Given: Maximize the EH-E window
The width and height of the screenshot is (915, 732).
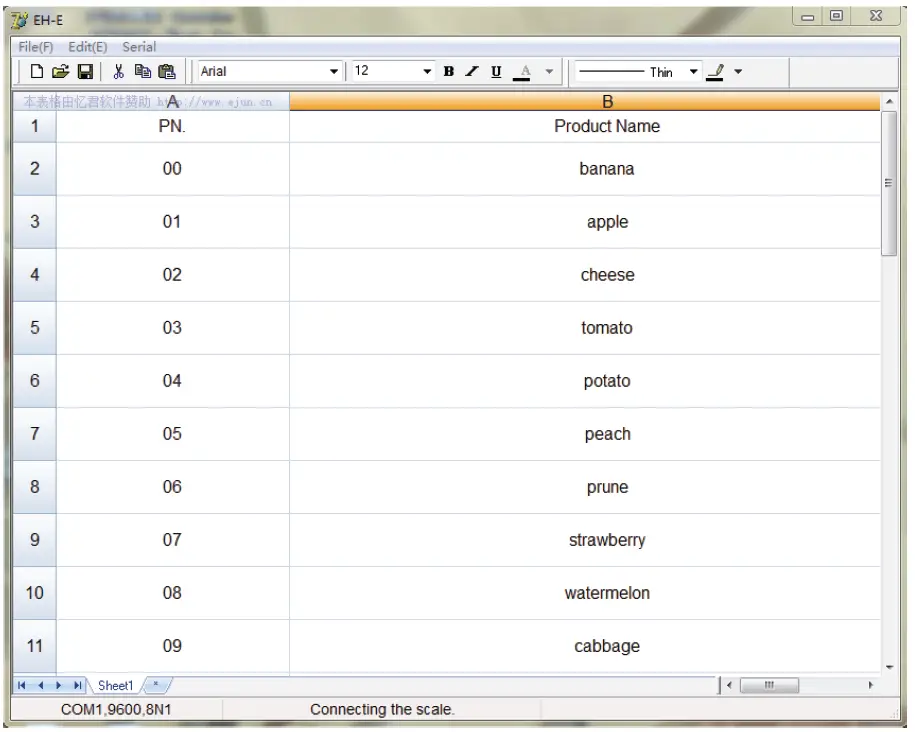Looking at the screenshot, I should coord(836,16).
